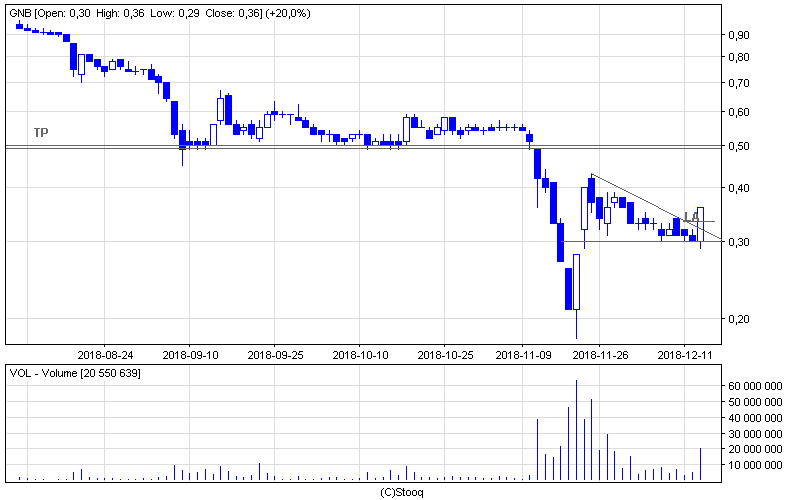
Task: Click the 2018-11-09 date label
Action: pyautogui.click(x=523, y=355)
